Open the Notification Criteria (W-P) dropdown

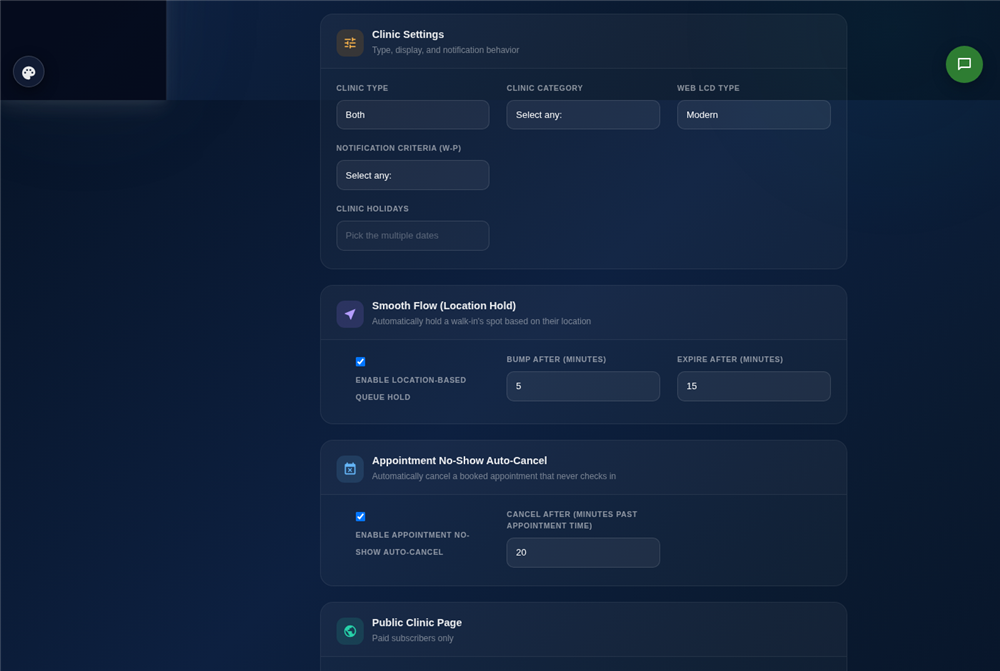[x=413, y=175]
